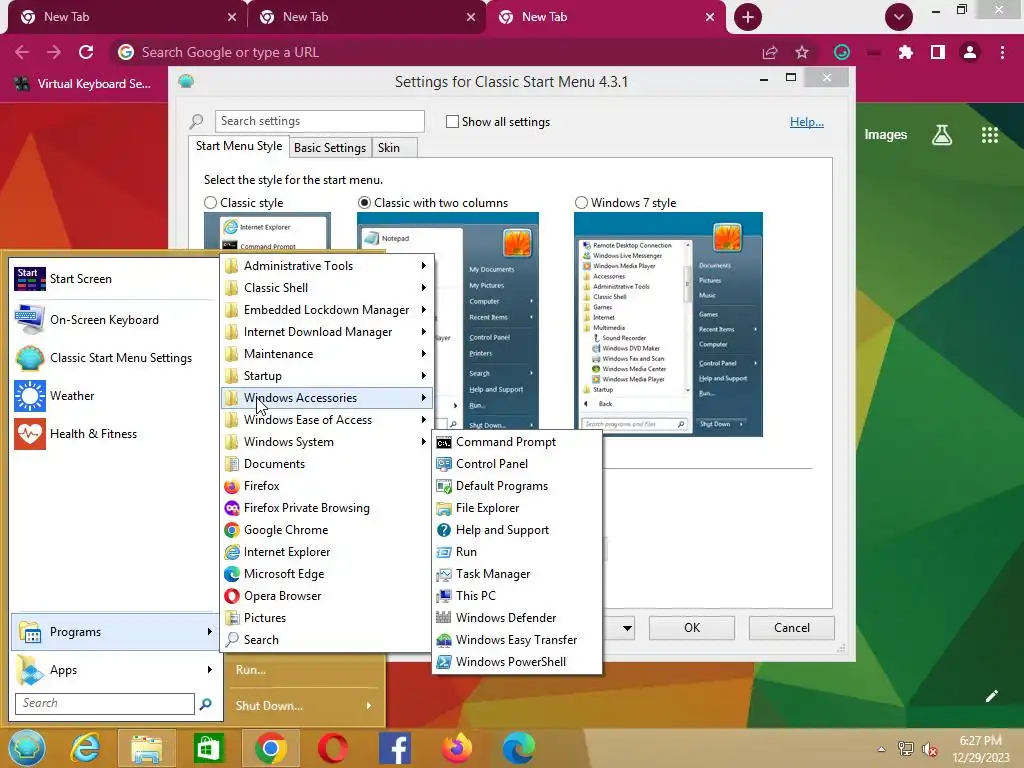Expand Internet Download Manager folder
This screenshot has height=768, width=1024.
pyautogui.click(x=327, y=332)
